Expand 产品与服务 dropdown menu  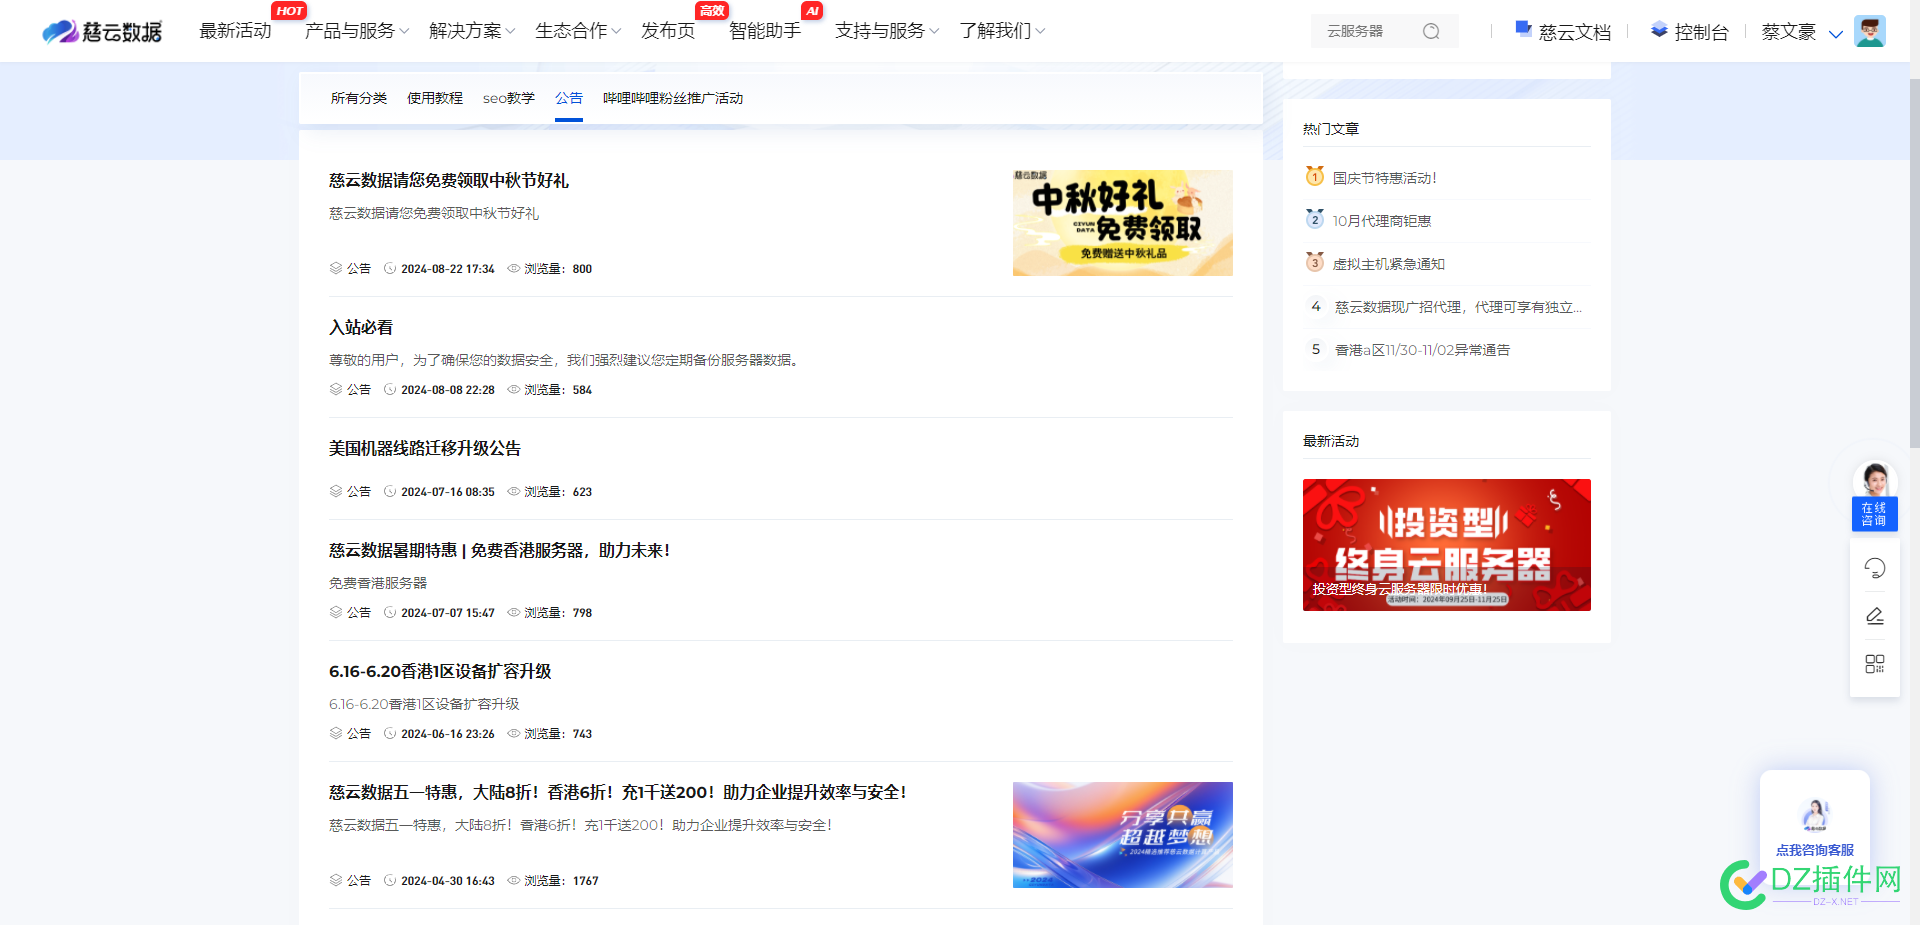click(x=357, y=31)
